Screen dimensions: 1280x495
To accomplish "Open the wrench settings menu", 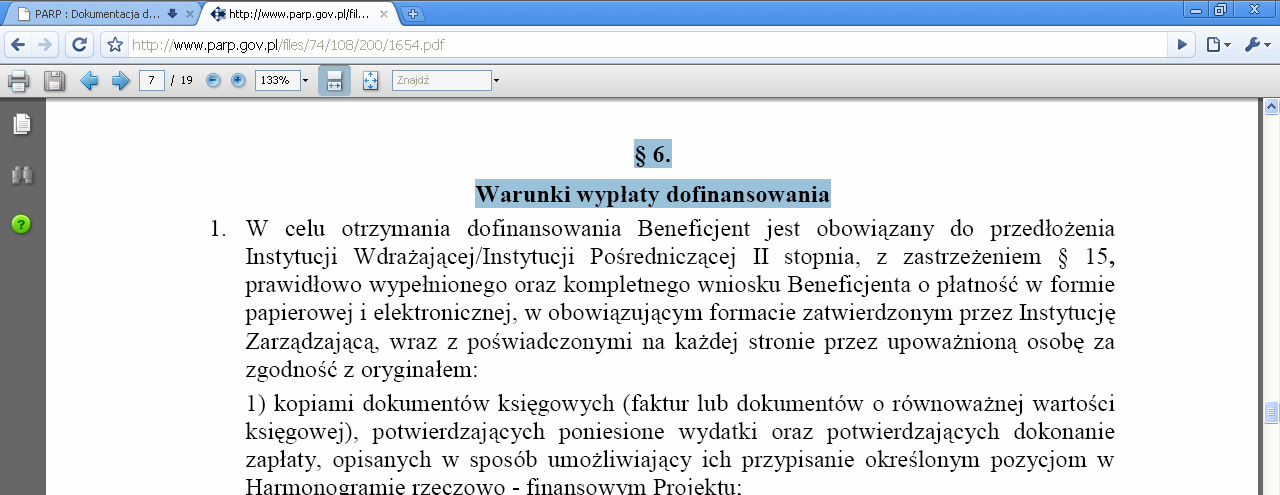I will pyautogui.click(x=1256, y=45).
